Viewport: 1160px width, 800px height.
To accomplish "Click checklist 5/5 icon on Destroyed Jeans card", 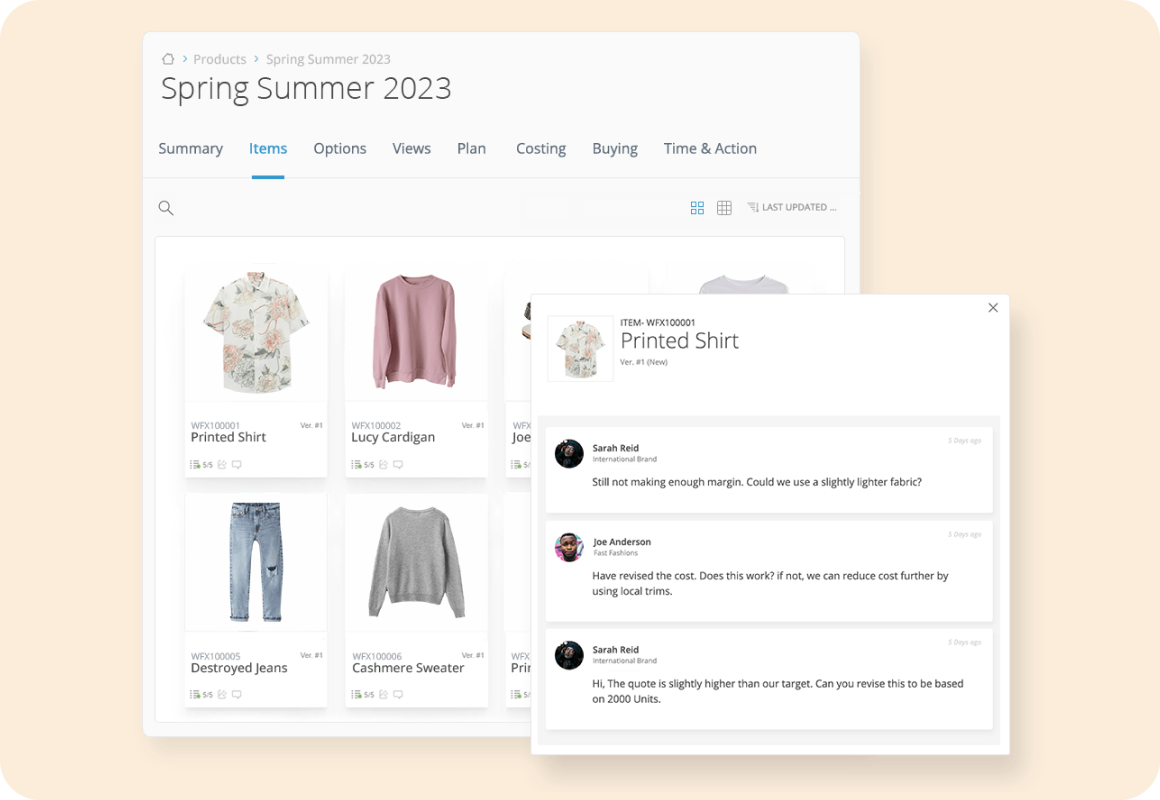I will pos(201,695).
